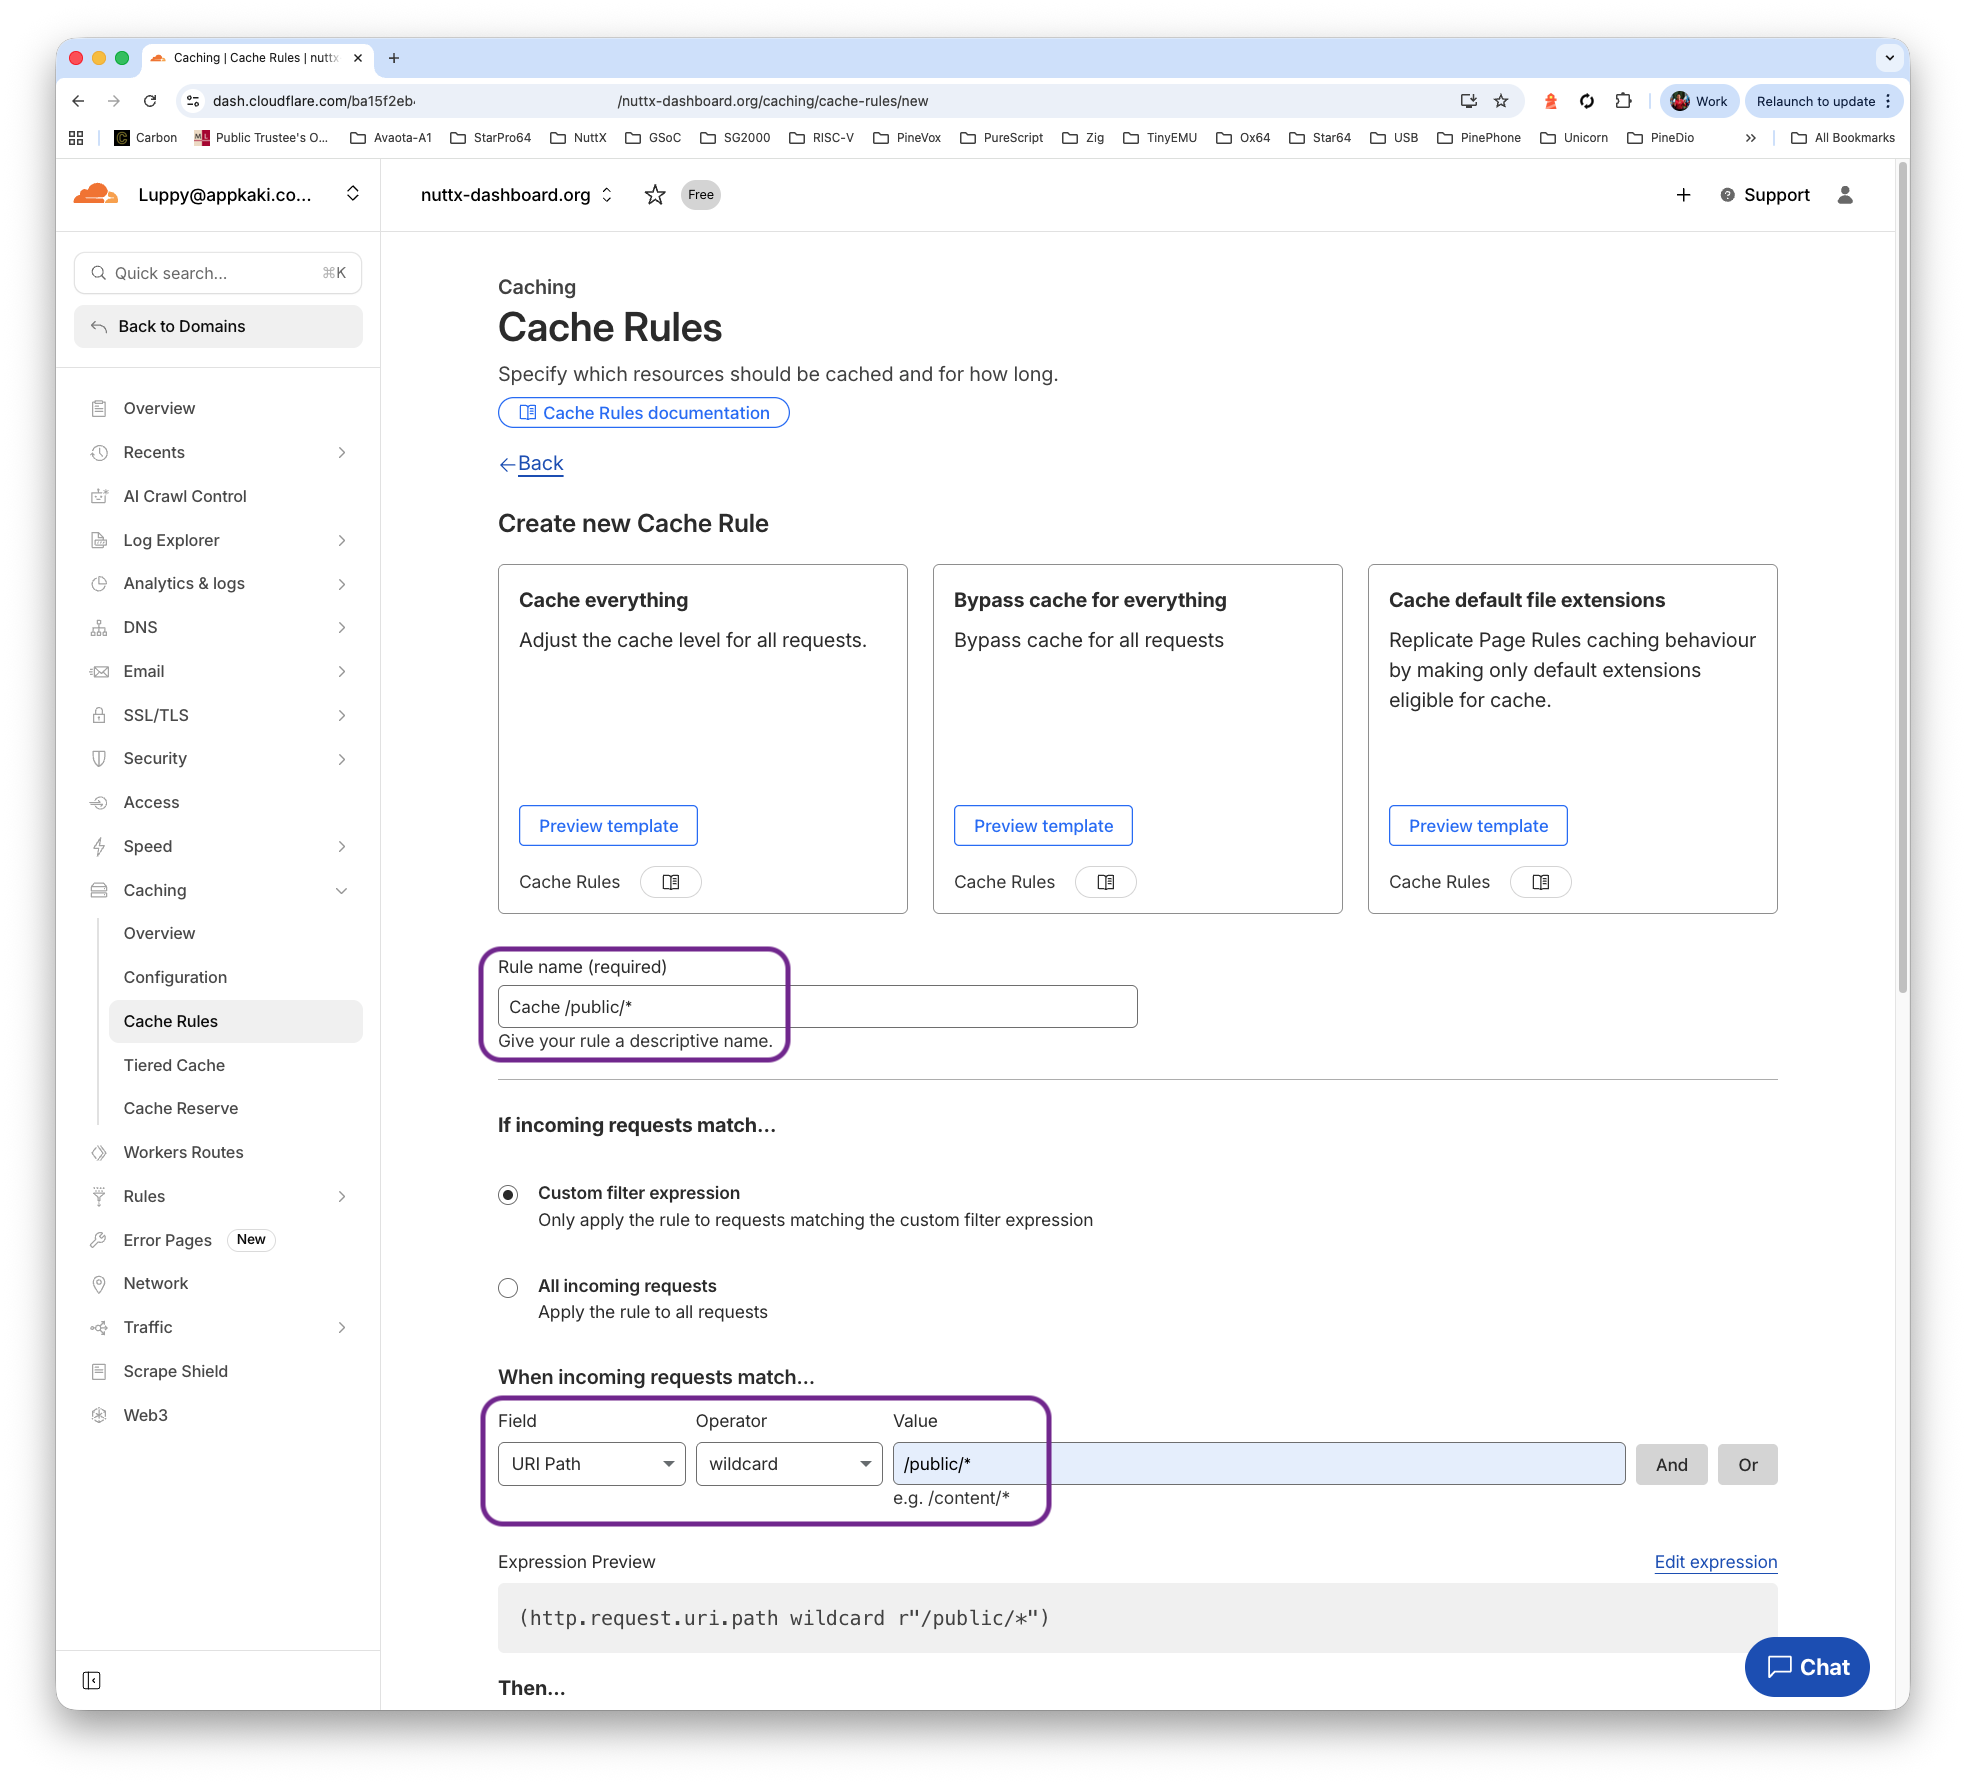
Task: Open the user profile icon top right
Action: pyautogui.click(x=1845, y=195)
